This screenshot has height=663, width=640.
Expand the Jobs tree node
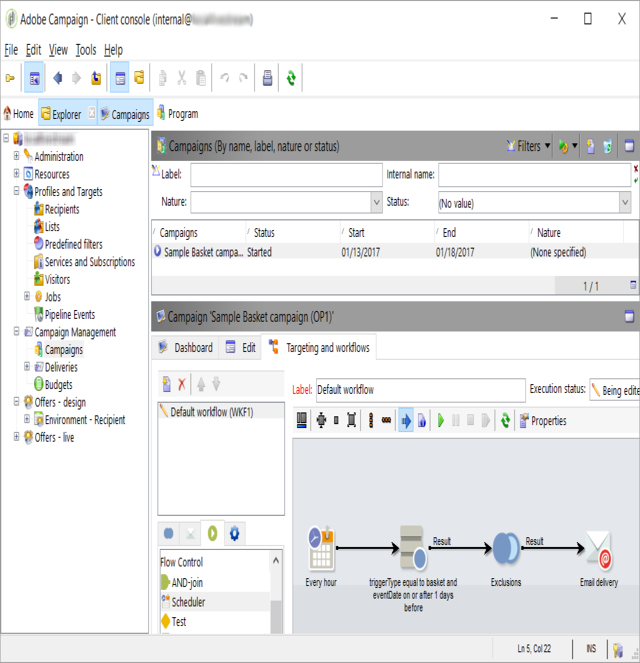27,296
